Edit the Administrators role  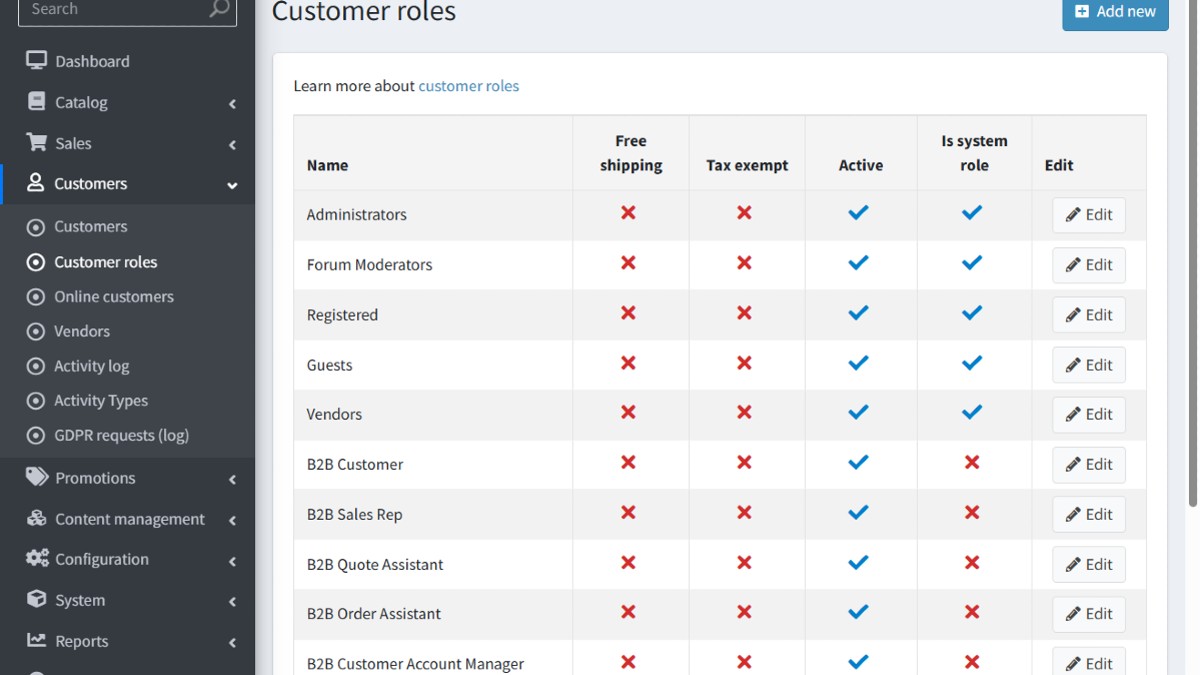point(1089,215)
